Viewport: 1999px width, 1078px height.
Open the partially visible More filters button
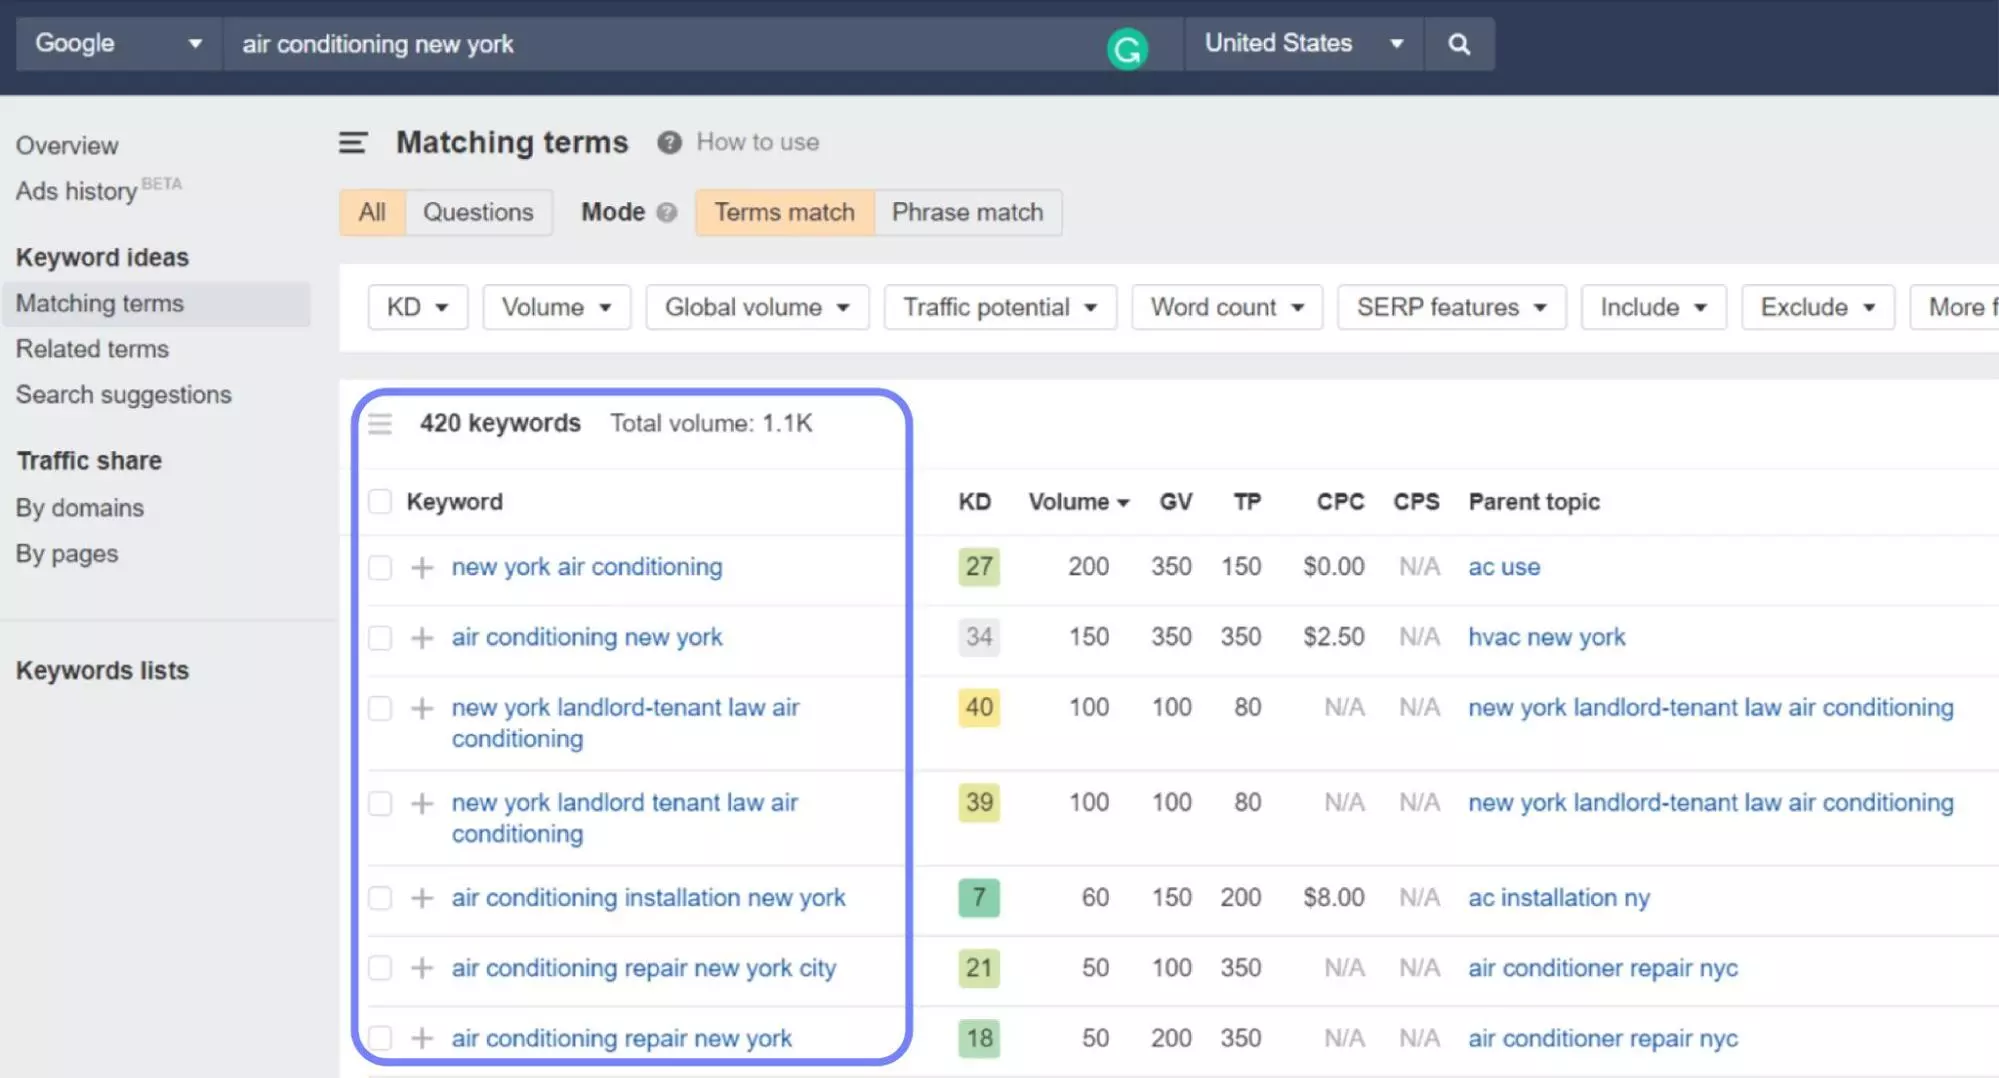[1955, 307]
